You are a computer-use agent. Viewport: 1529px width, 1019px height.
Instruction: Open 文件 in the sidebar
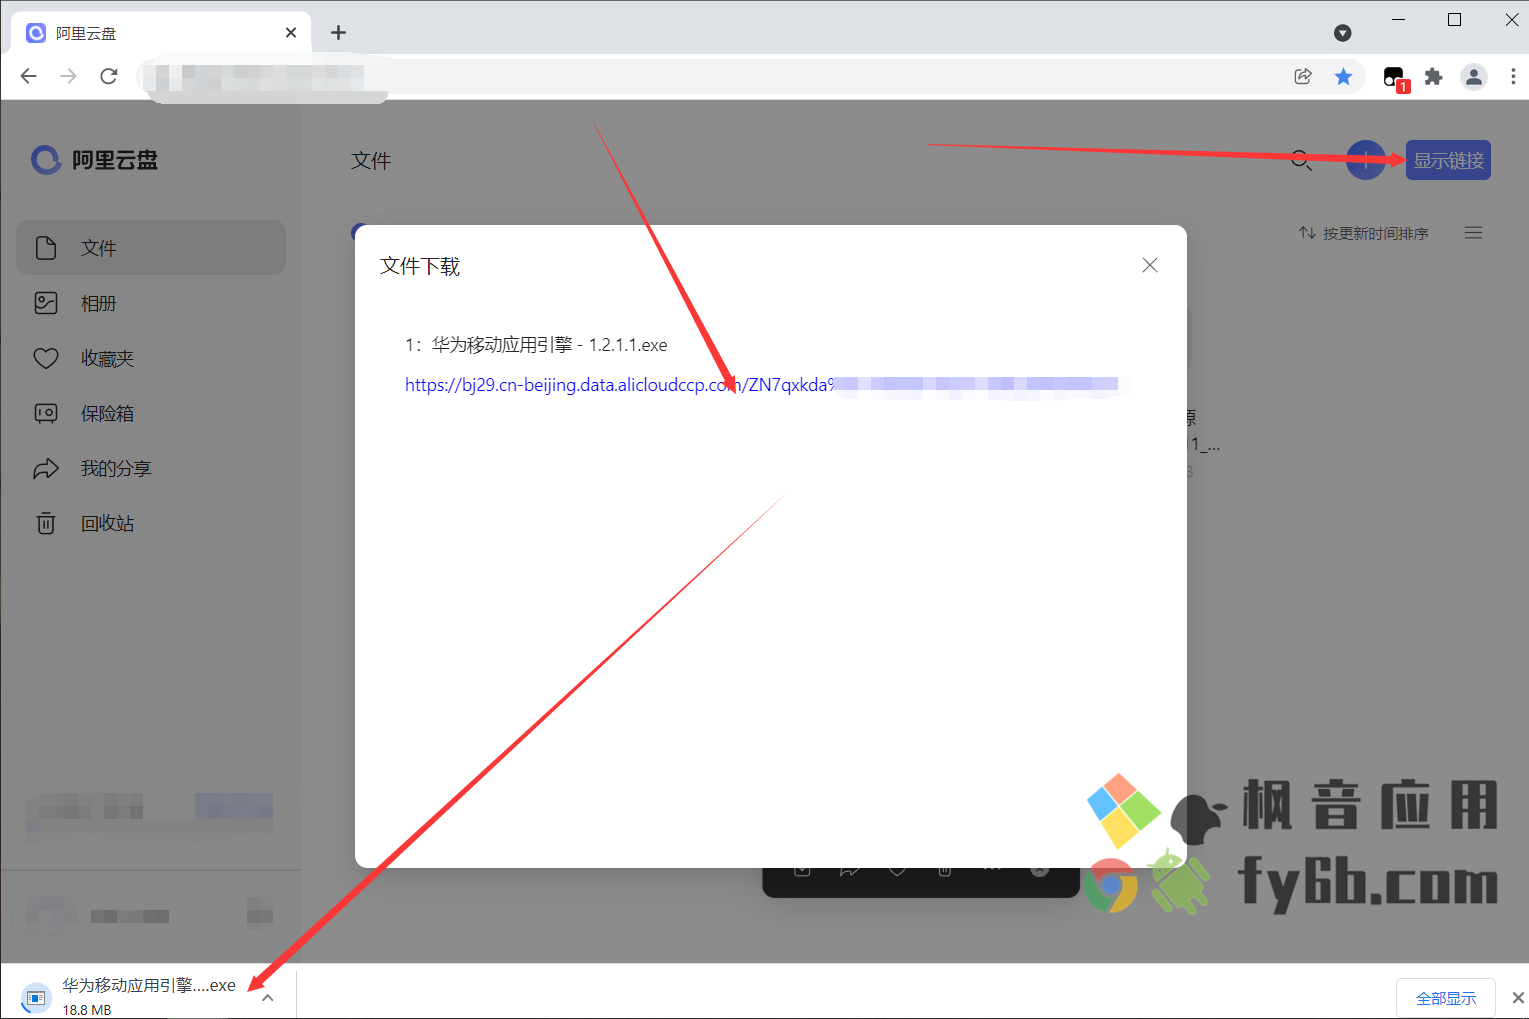(151, 248)
